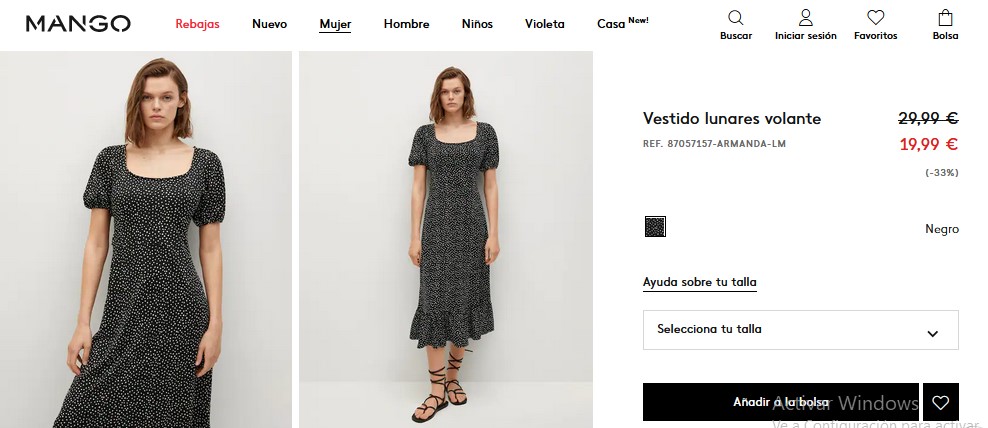Open the Favoritos heart icon in header
Viewport: 988px width, 428px height.
(x=875, y=18)
